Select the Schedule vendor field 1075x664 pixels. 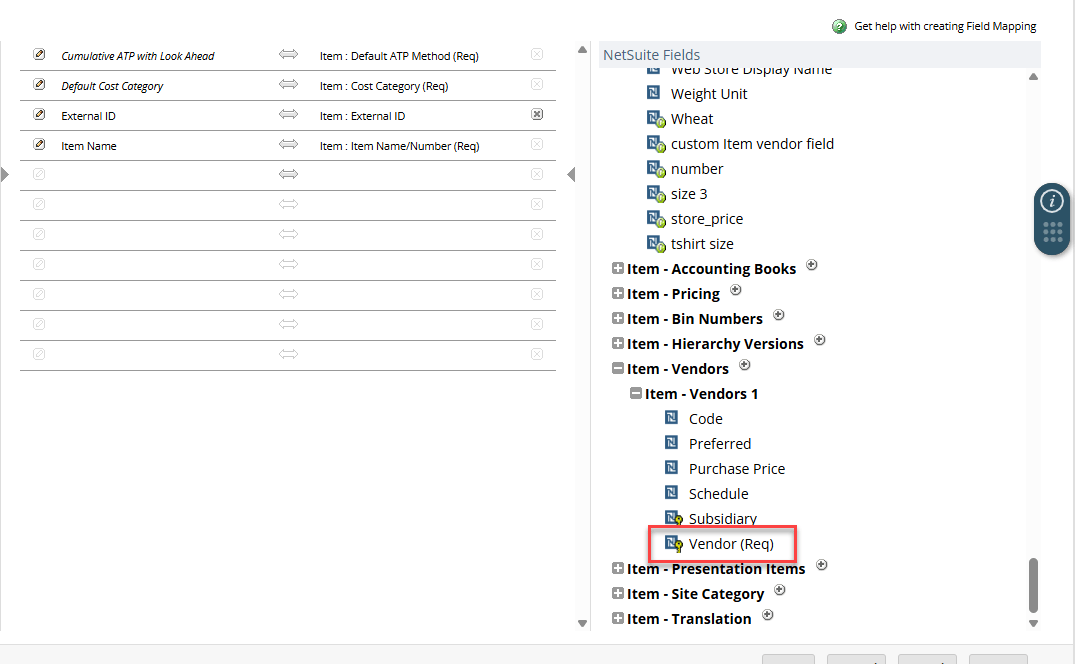point(718,494)
